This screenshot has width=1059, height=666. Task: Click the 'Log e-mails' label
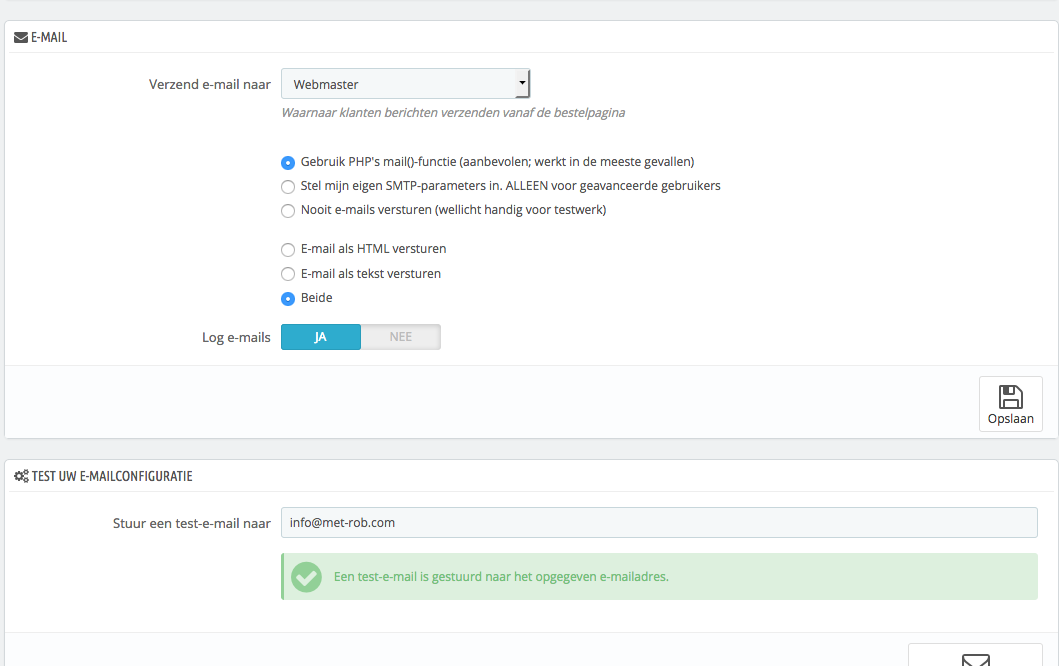click(x=236, y=338)
